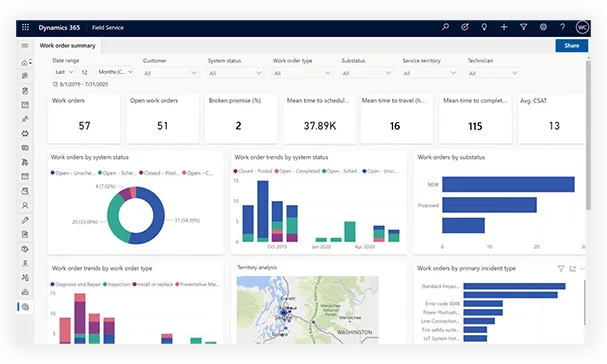Select the Work order summary tab
Image resolution: width=607 pixels, height=364 pixels.
coord(68,46)
